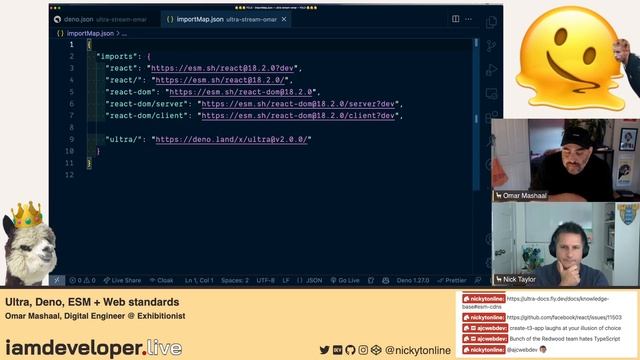Screen dimensions: 640x360
Task: Change end of line sequence via LF
Action: (x=286, y=280)
